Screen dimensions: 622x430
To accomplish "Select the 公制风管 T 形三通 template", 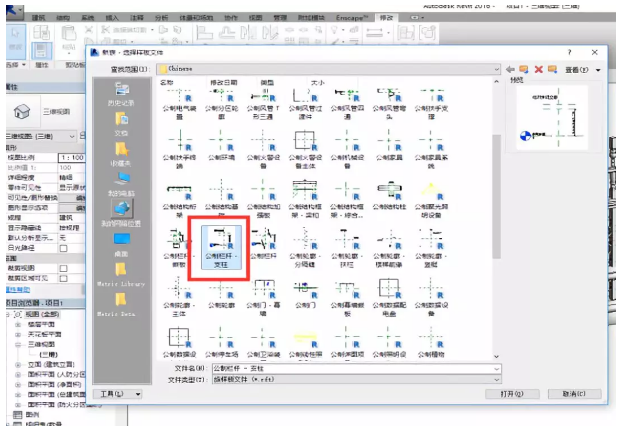I will (x=263, y=104).
